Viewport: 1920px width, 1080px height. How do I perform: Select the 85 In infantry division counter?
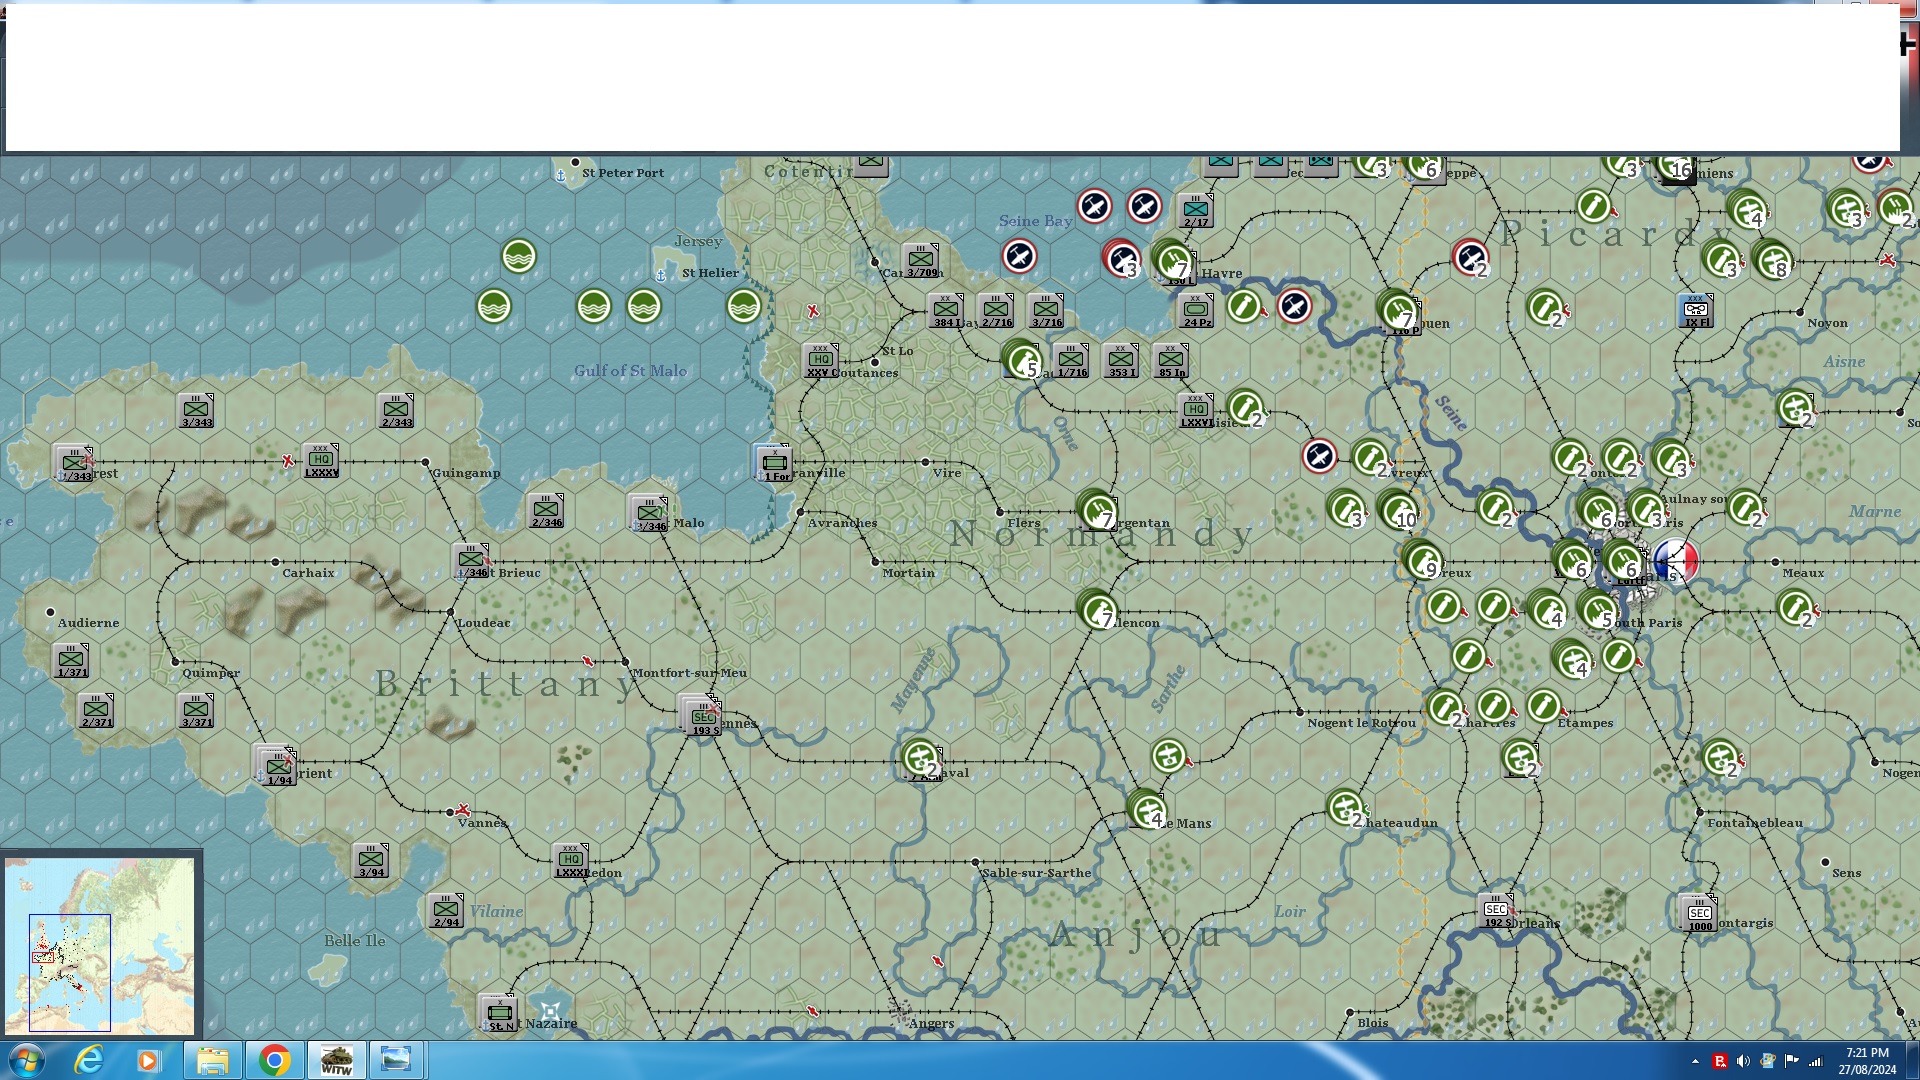1171,360
